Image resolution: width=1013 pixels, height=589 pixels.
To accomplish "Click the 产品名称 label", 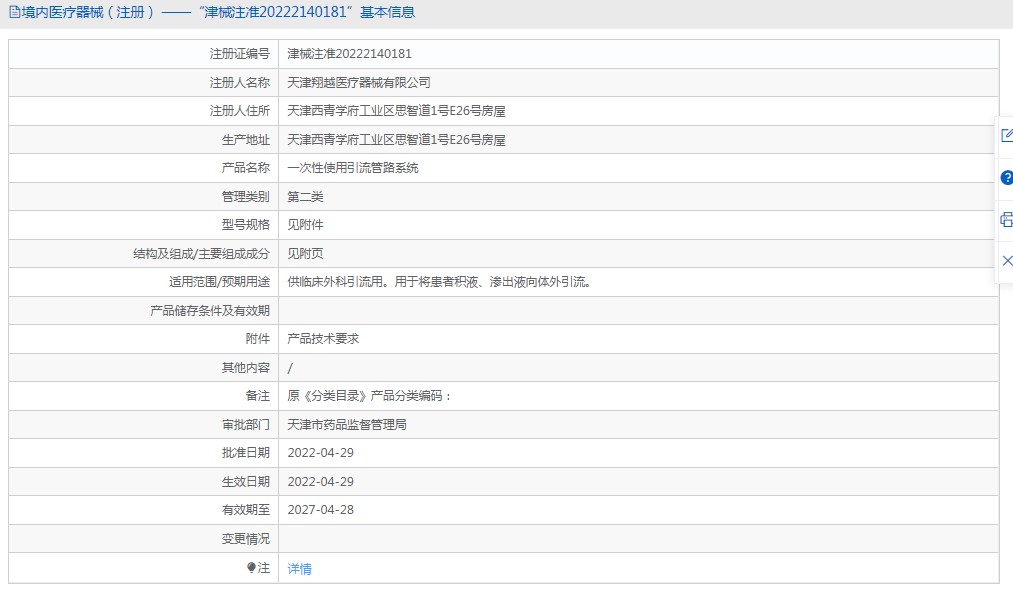I will pos(245,168).
